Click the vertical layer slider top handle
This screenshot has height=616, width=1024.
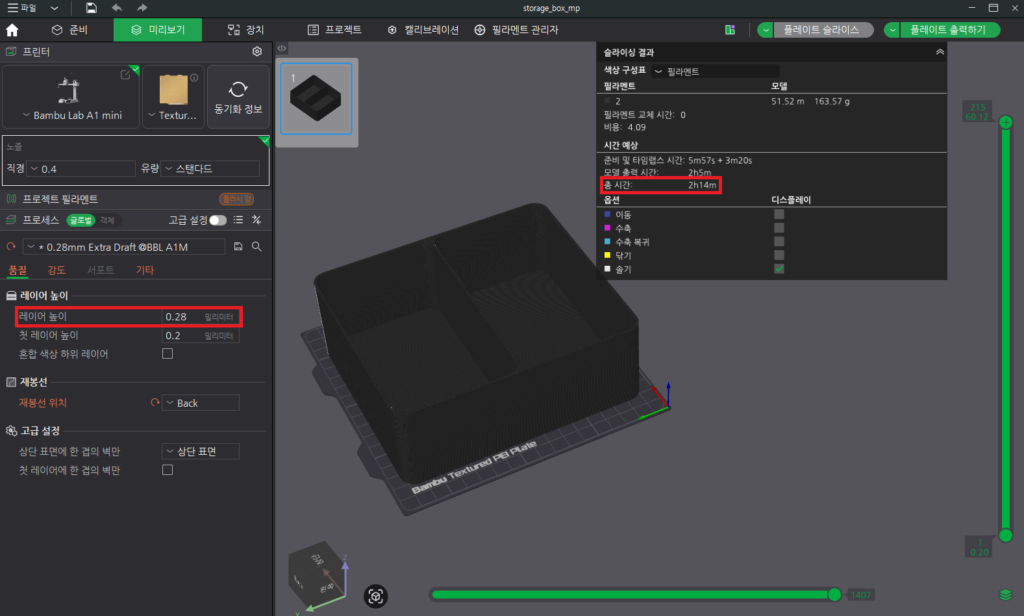click(x=1006, y=122)
